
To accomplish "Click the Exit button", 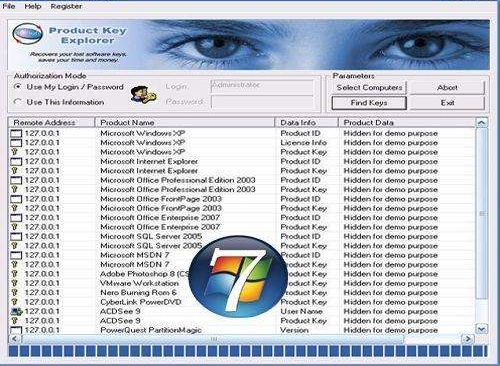I will pyautogui.click(x=447, y=103).
